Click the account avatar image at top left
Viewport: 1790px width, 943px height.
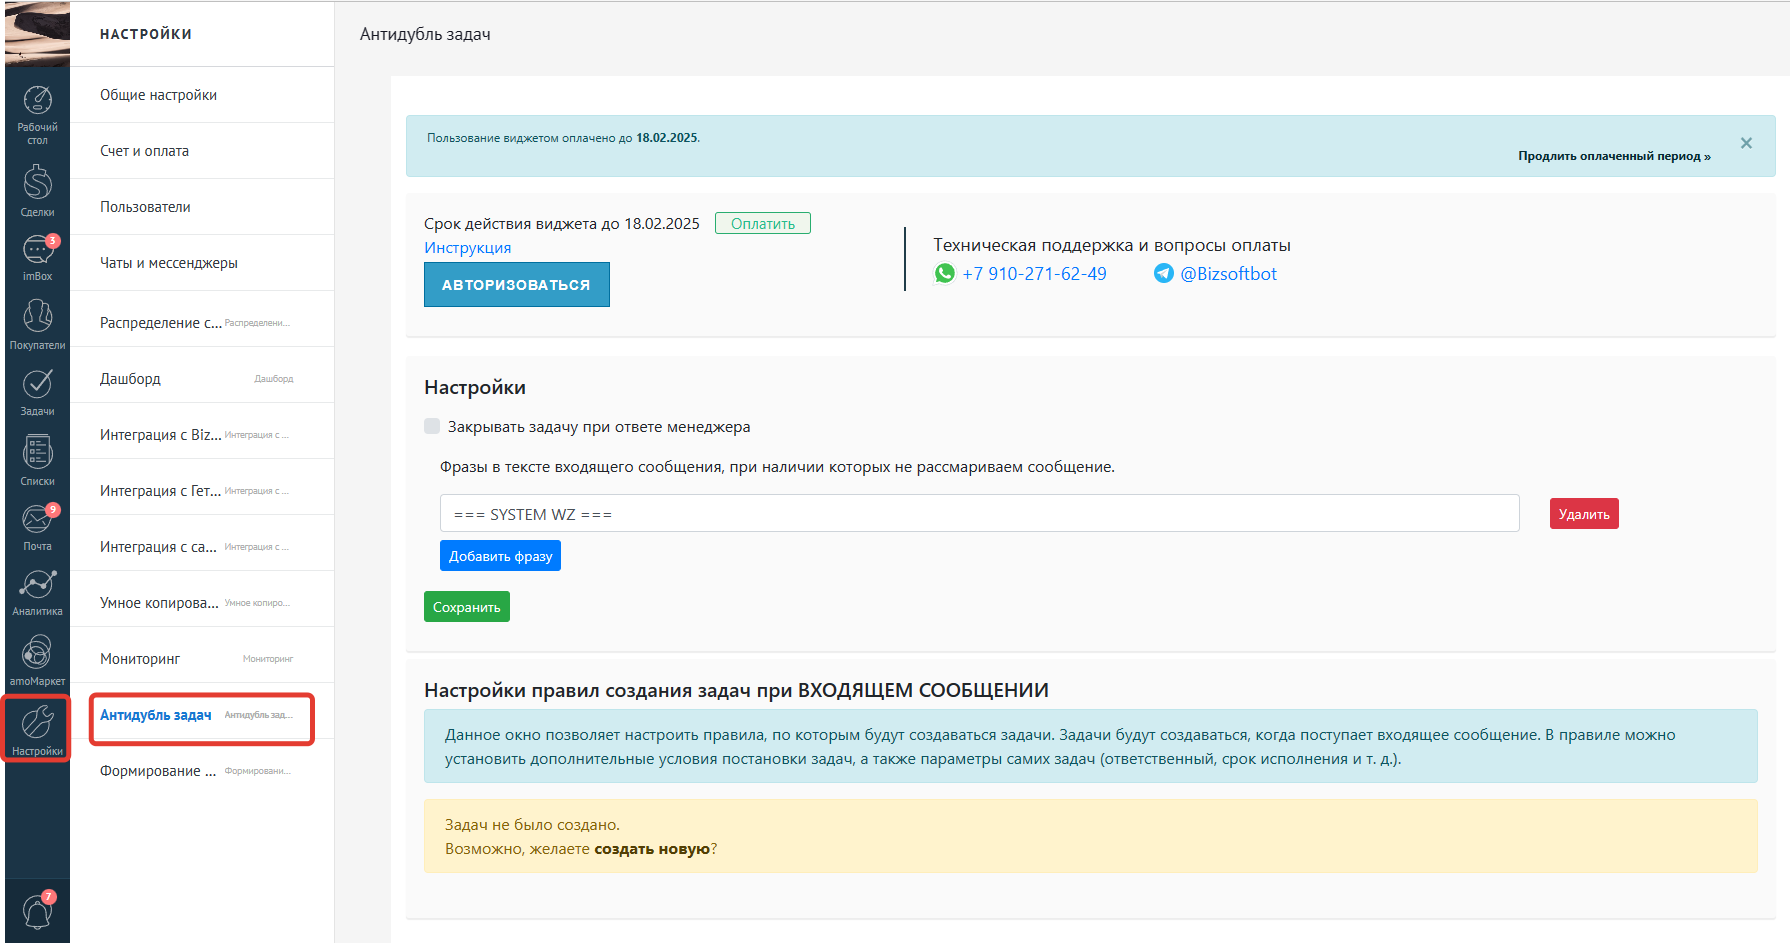point(37,33)
